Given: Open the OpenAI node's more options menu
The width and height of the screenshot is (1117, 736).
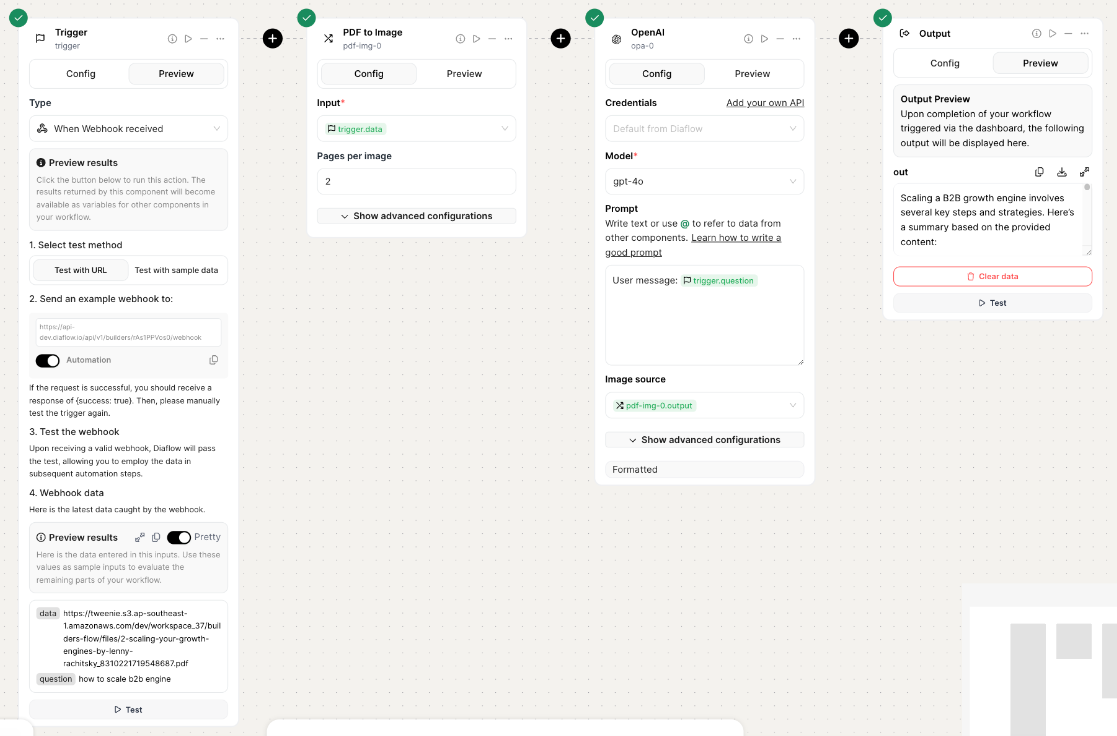Looking at the screenshot, I should (795, 39).
